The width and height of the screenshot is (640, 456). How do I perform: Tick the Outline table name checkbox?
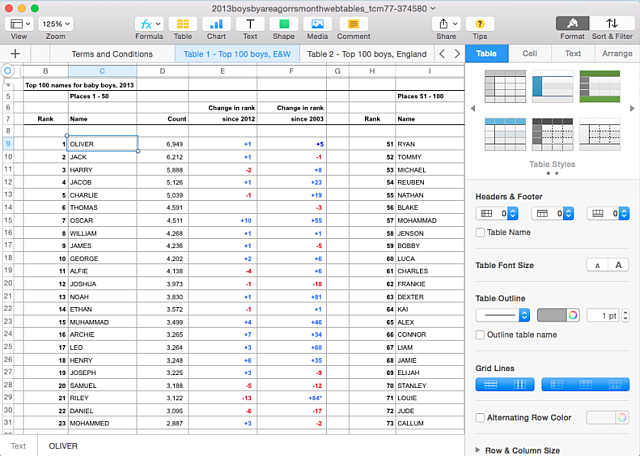481,334
